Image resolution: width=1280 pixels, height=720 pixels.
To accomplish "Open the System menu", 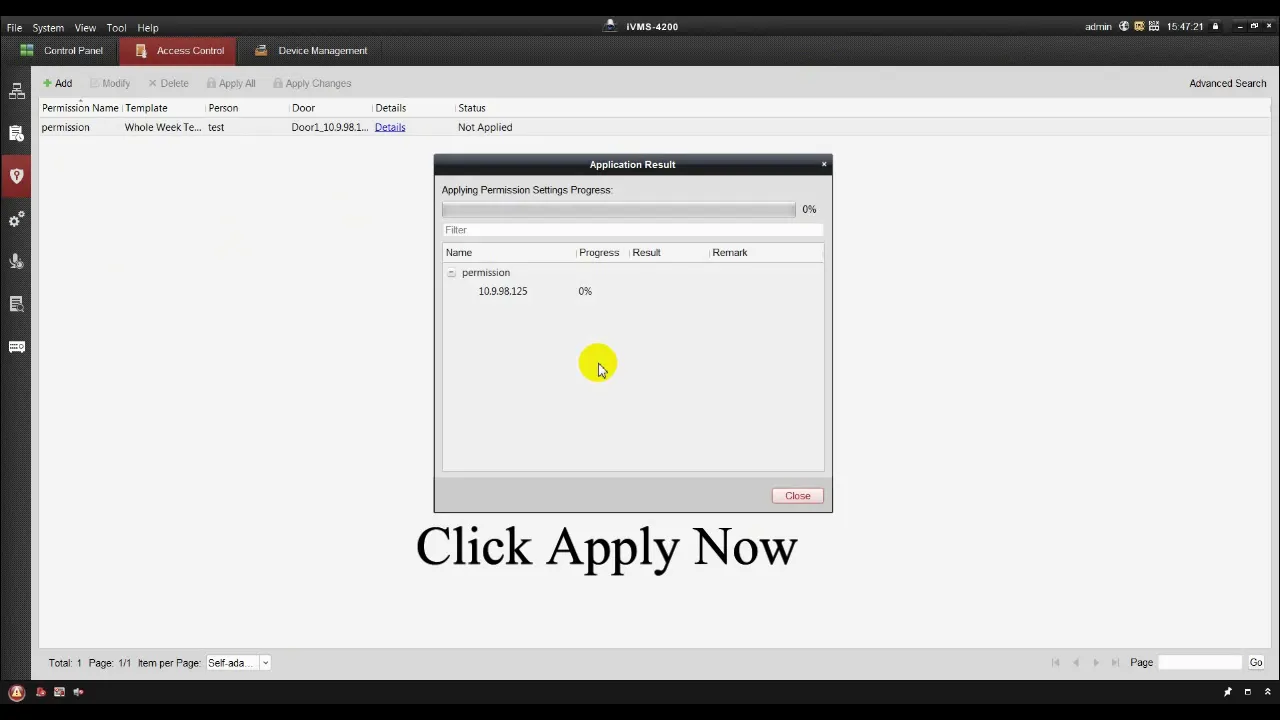I will 48,28.
